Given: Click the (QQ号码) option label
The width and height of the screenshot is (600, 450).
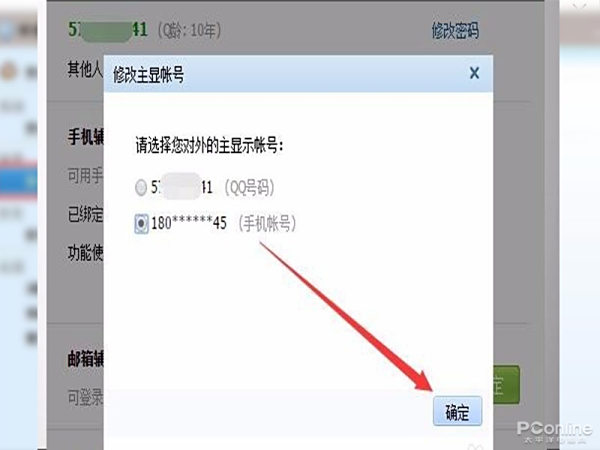Looking at the screenshot, I should point(249,188).
